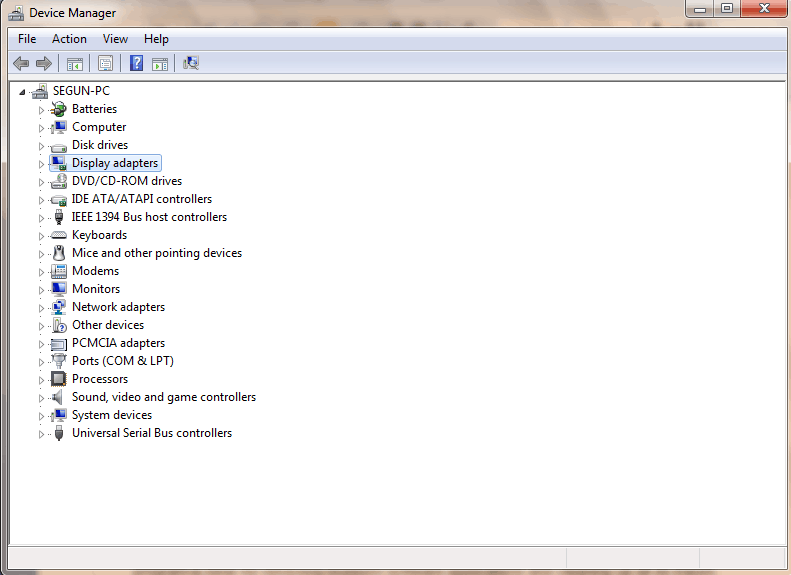Click the System devices icon
The width and height of the screenshot is (791, 575).
[59, 415]
